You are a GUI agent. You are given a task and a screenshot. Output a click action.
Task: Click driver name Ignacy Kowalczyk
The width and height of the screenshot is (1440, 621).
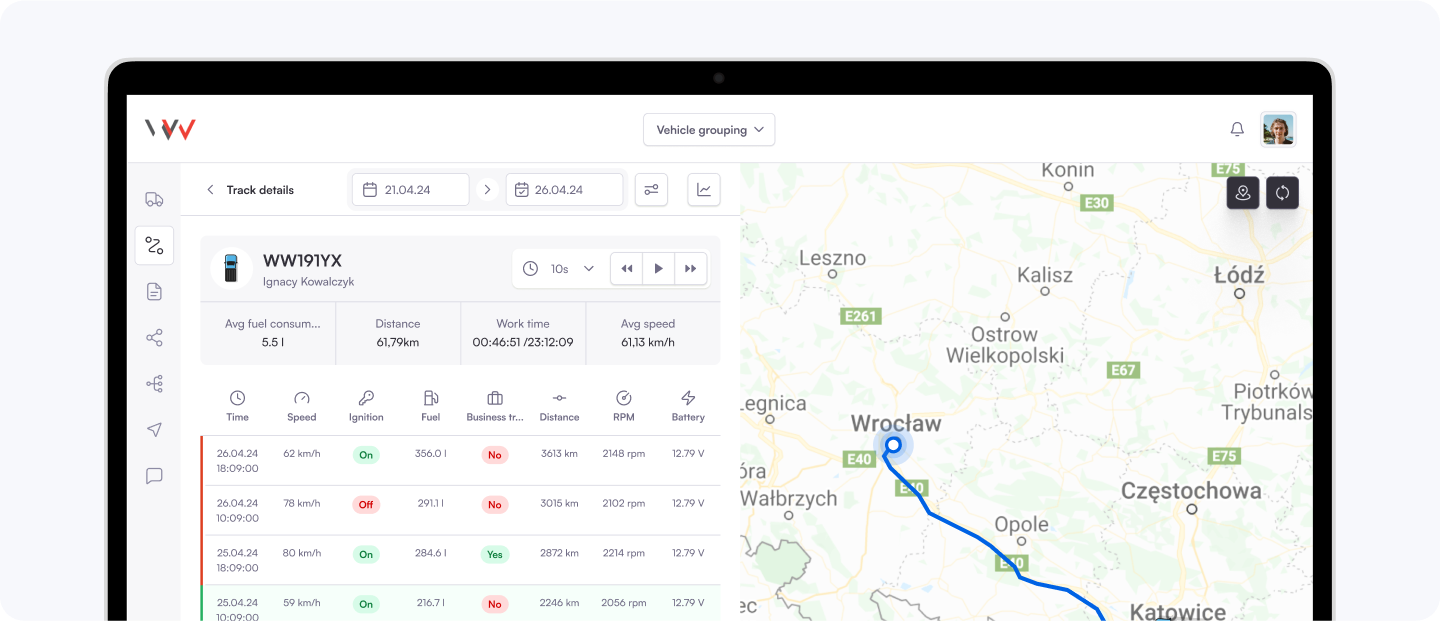pos(308,282)
